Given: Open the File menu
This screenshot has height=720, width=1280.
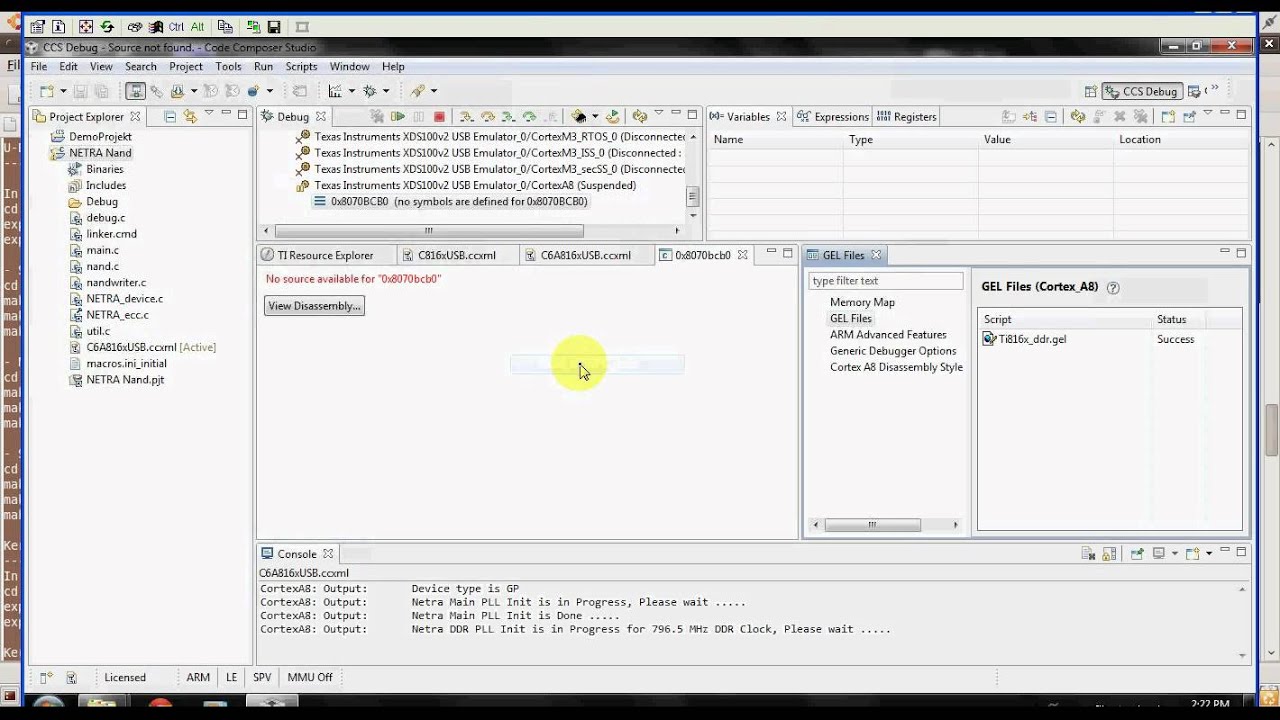Looking at the screenshot, I should tap(39, 67).
